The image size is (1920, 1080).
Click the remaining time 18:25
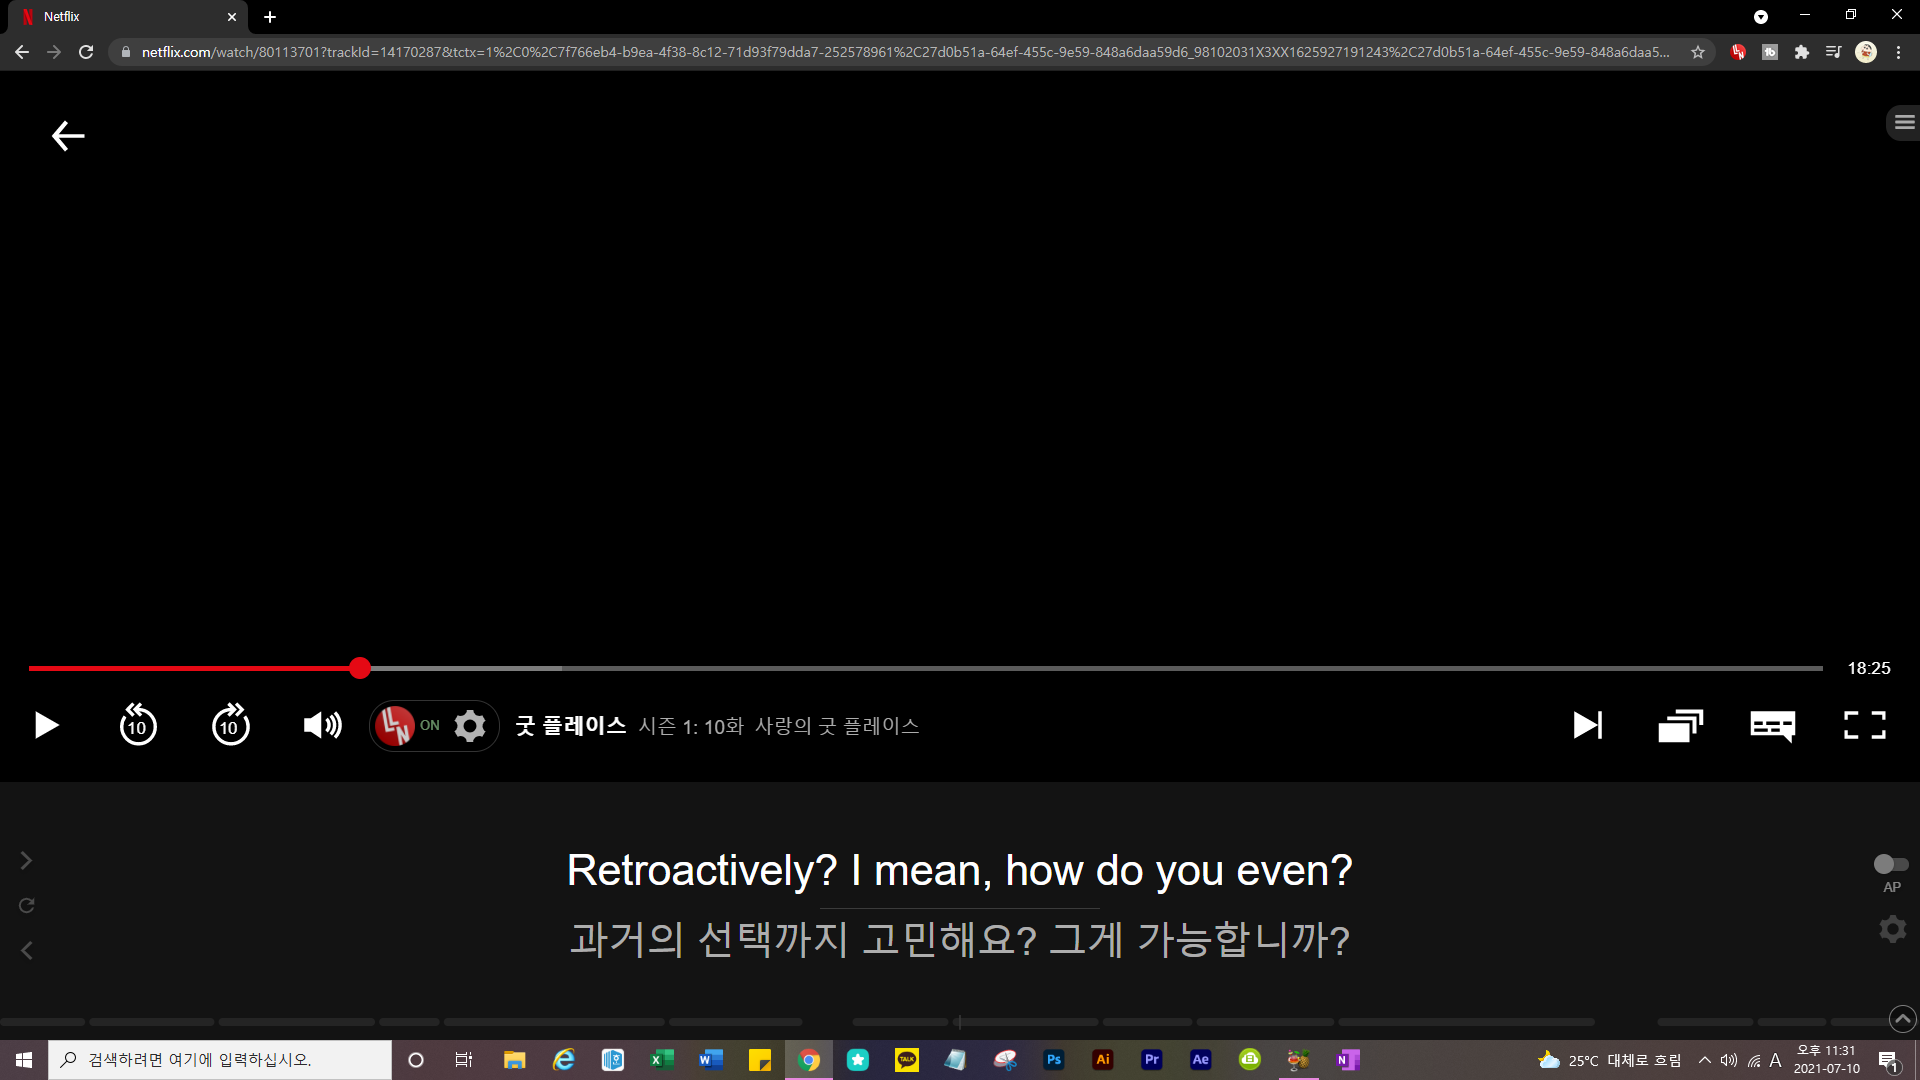click(x=1868, y=668)
